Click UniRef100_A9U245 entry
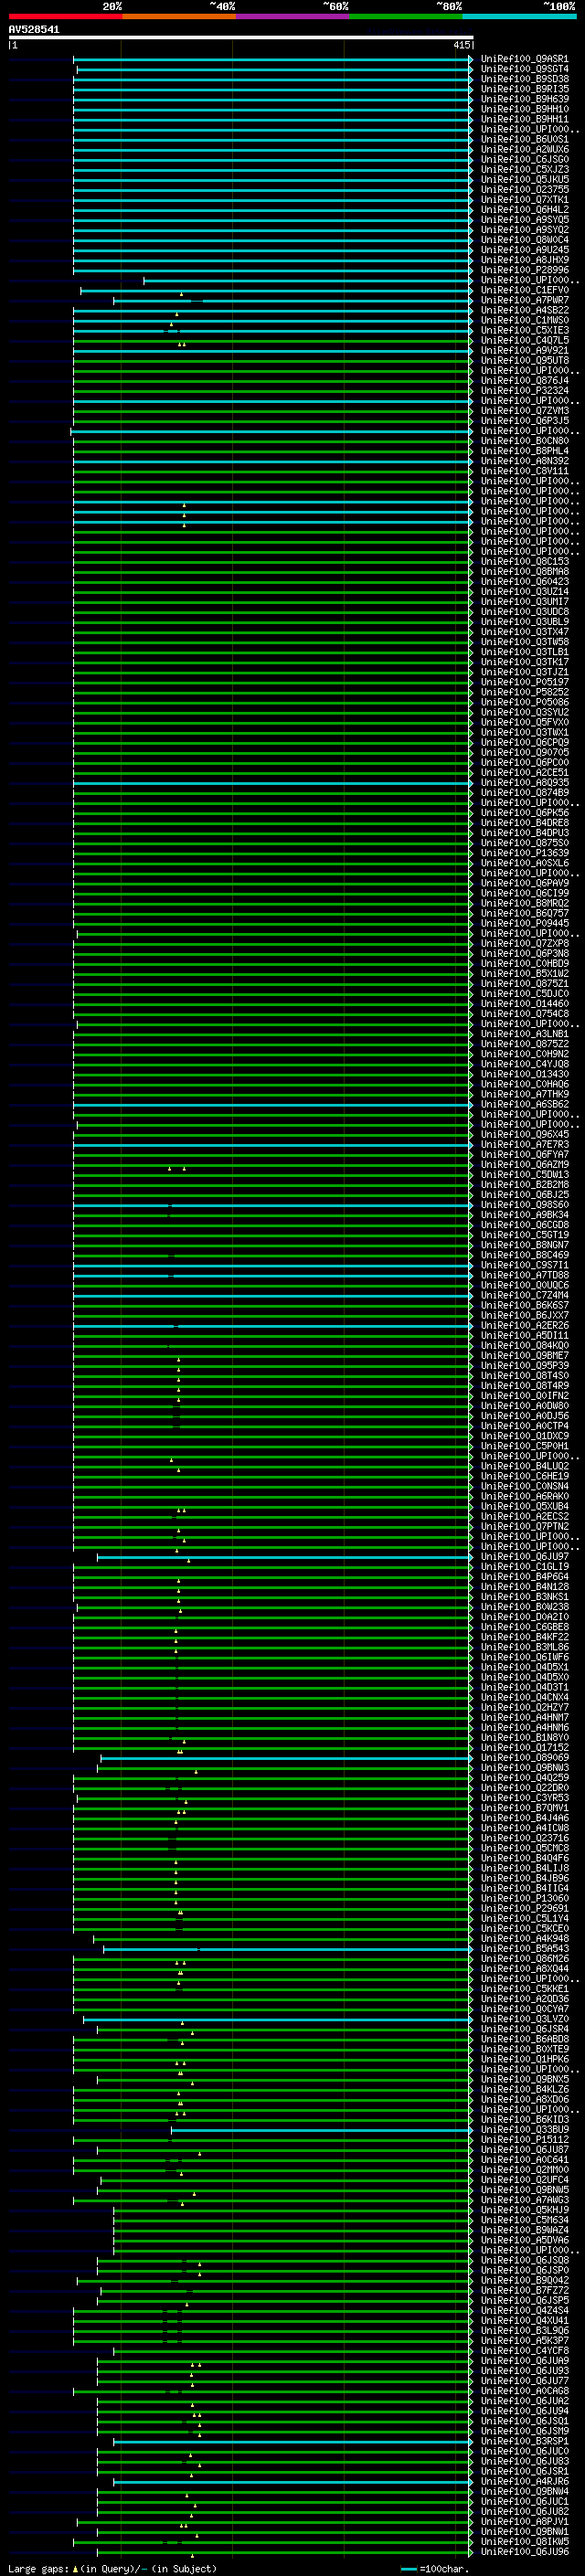The image size is (585, 2576). (524, 250)
